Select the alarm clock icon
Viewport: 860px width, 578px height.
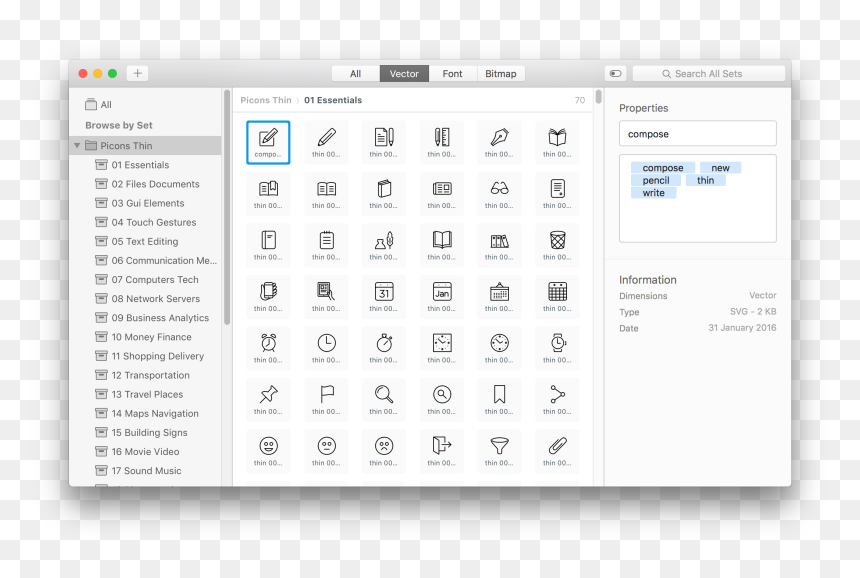268,348
